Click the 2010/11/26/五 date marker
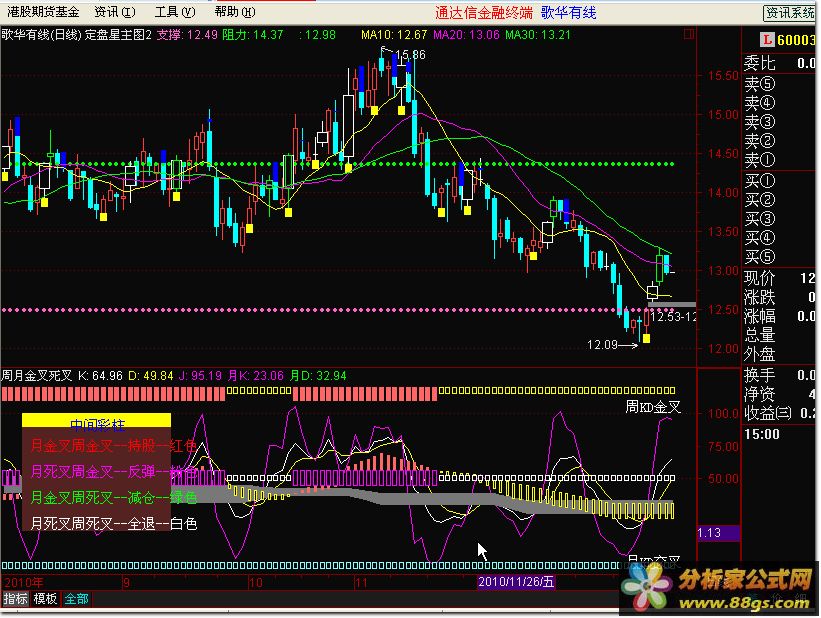821x618 pixels. [x=516, y=582]
